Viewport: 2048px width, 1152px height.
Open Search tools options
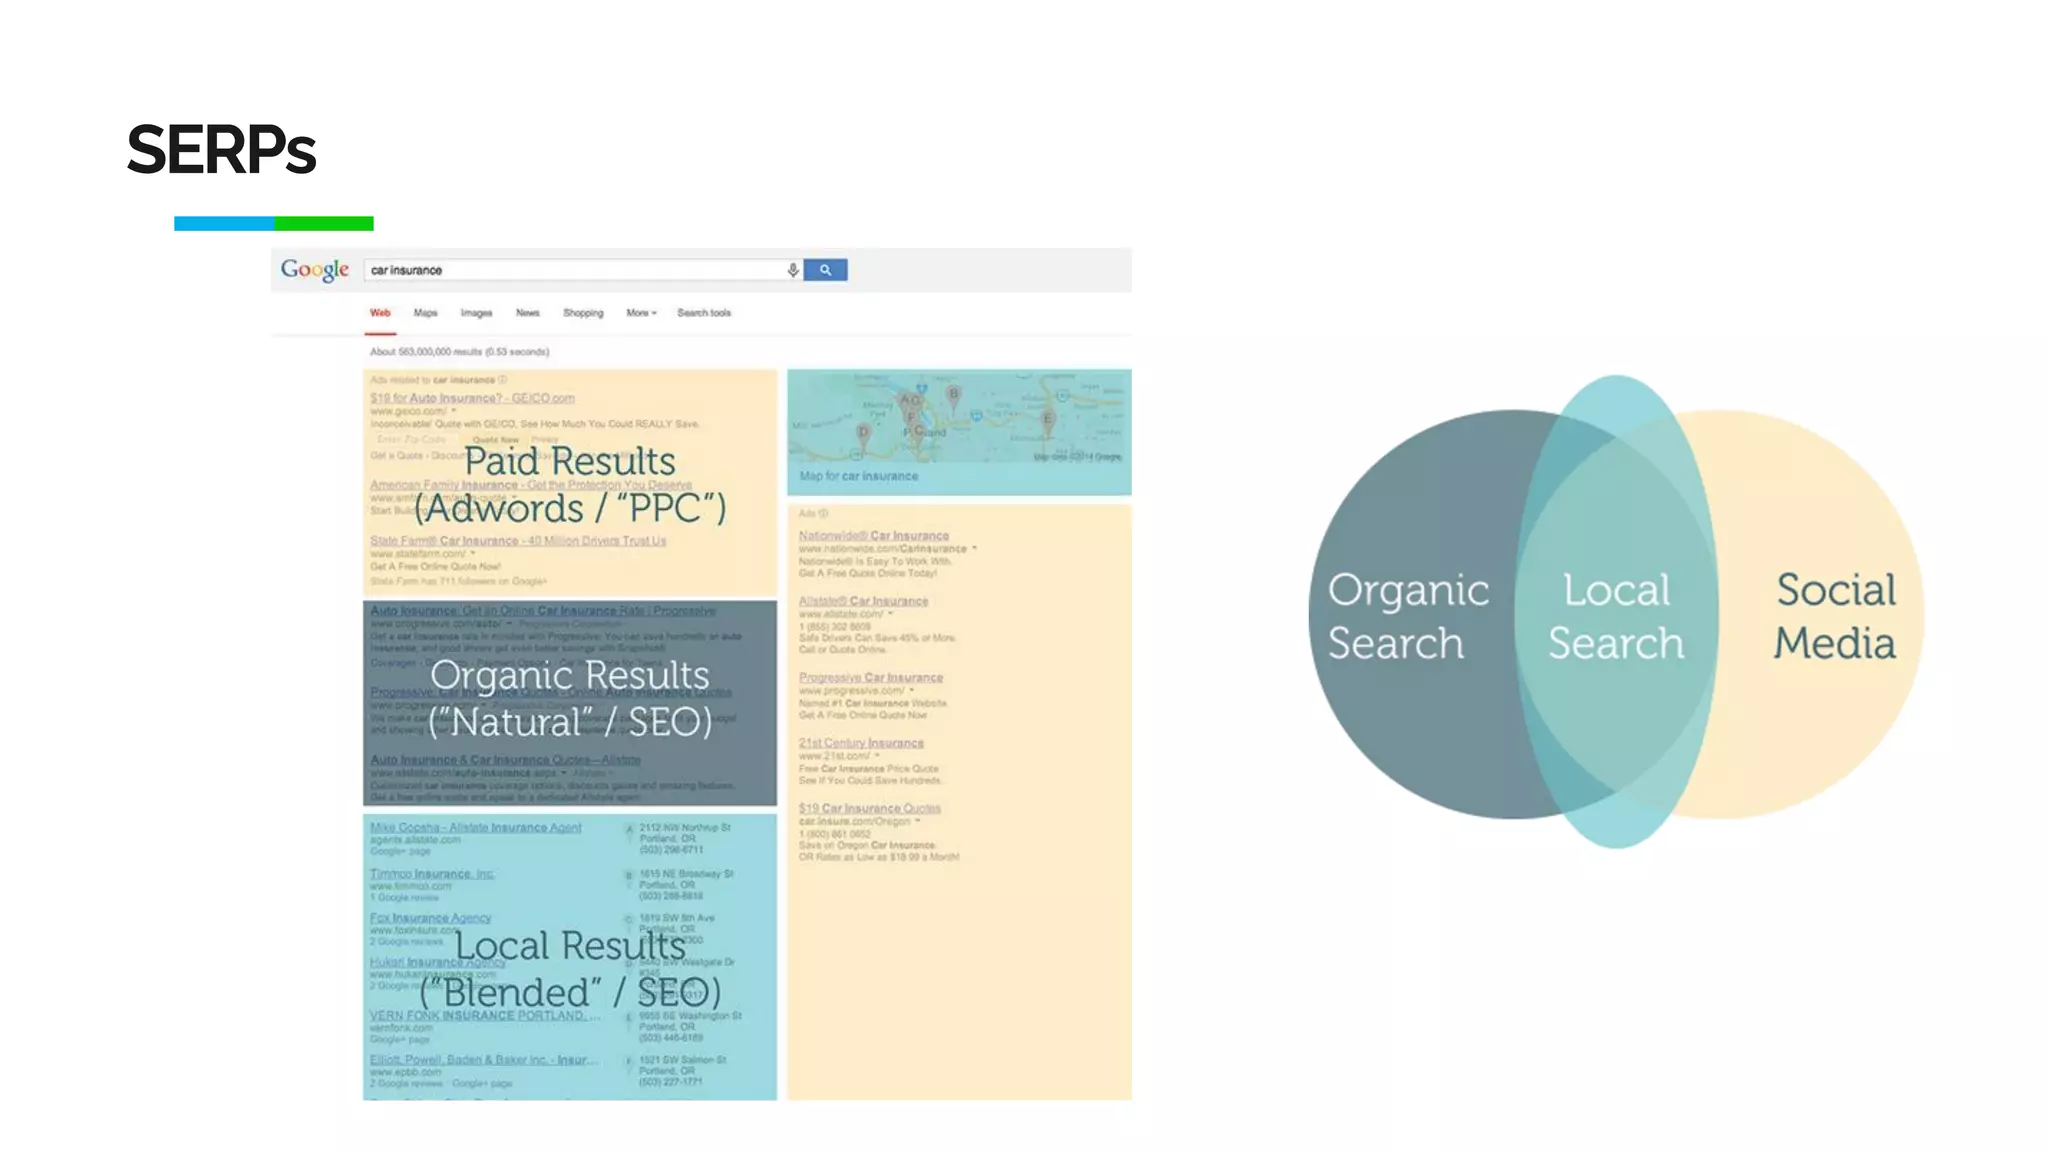[x=704, y=313]
